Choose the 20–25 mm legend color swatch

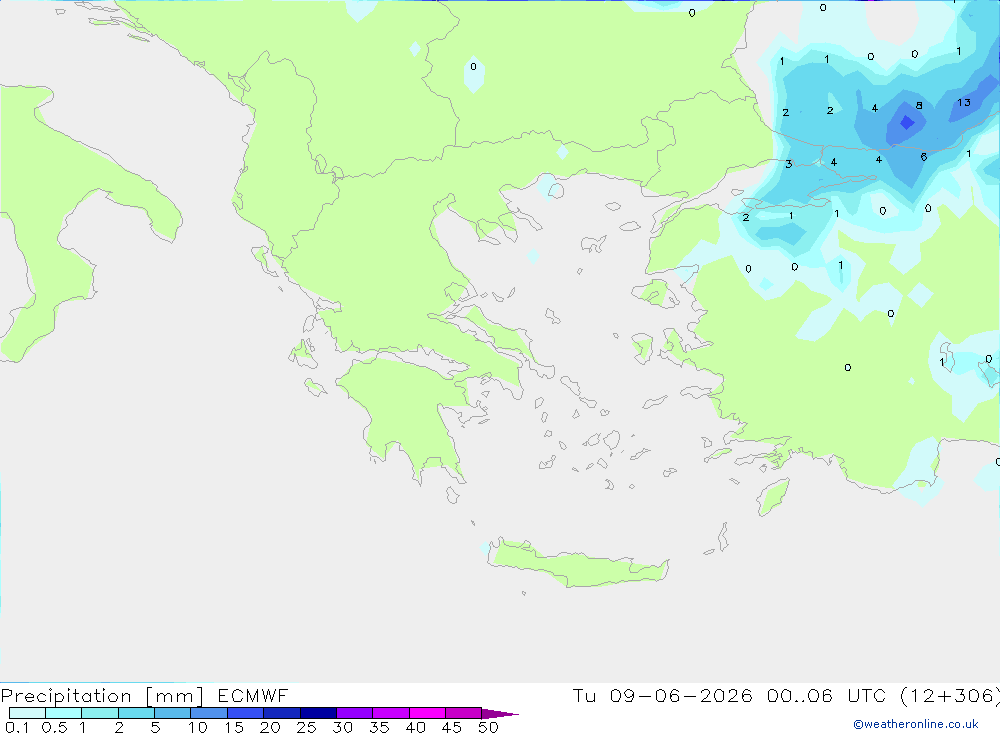pos(282,713)
